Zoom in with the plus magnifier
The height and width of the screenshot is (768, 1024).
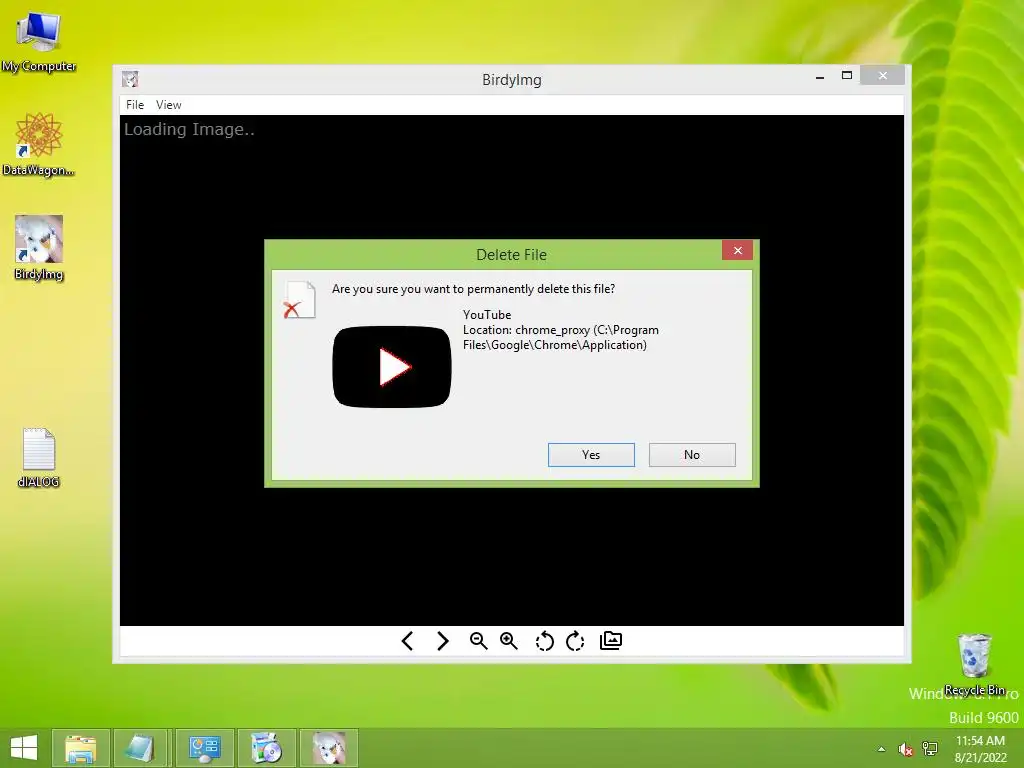[x=509, y=641]
